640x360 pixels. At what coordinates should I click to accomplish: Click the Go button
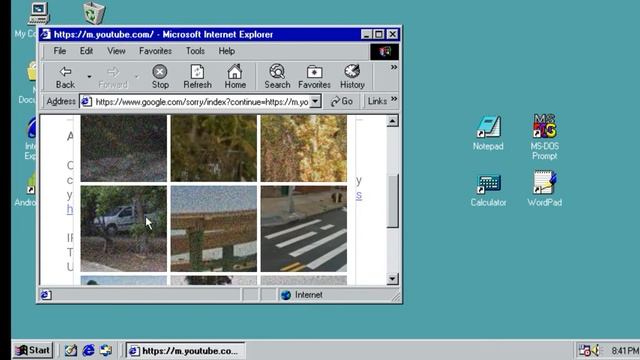342,101
